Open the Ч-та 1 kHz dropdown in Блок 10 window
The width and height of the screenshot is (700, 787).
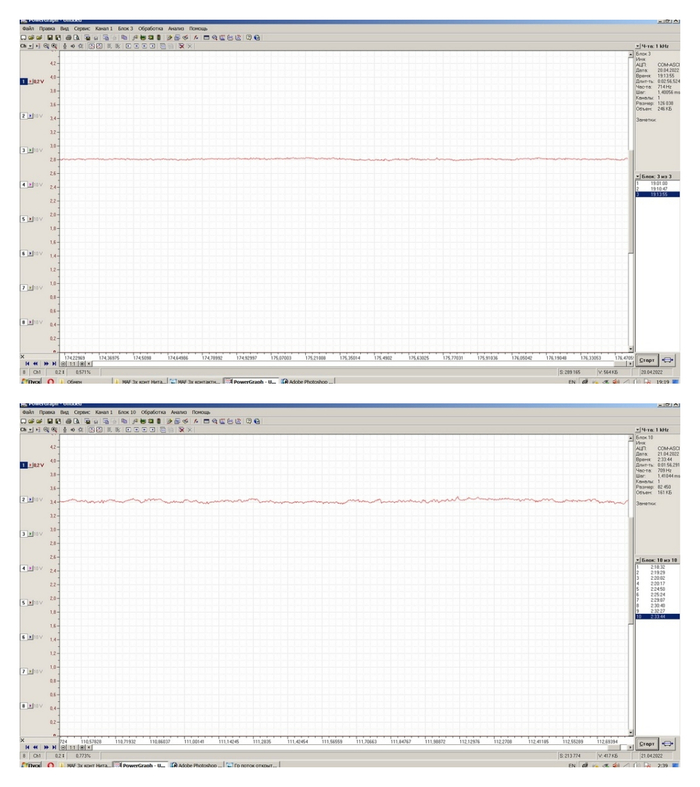tap(638, 430)
